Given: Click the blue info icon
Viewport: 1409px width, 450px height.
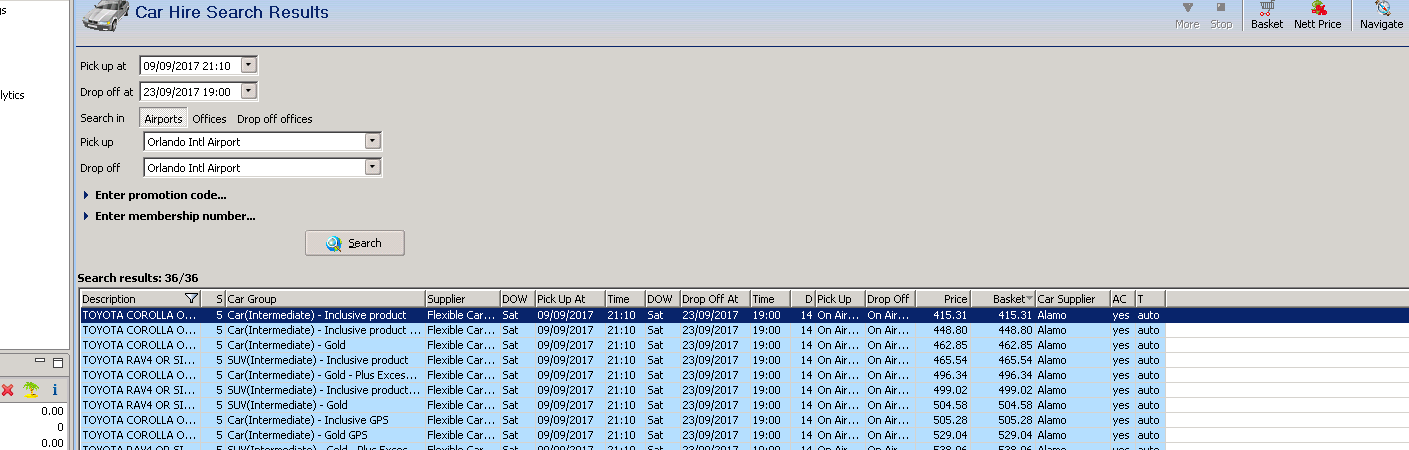Looking at the screenshot, I should pos(55,390).
